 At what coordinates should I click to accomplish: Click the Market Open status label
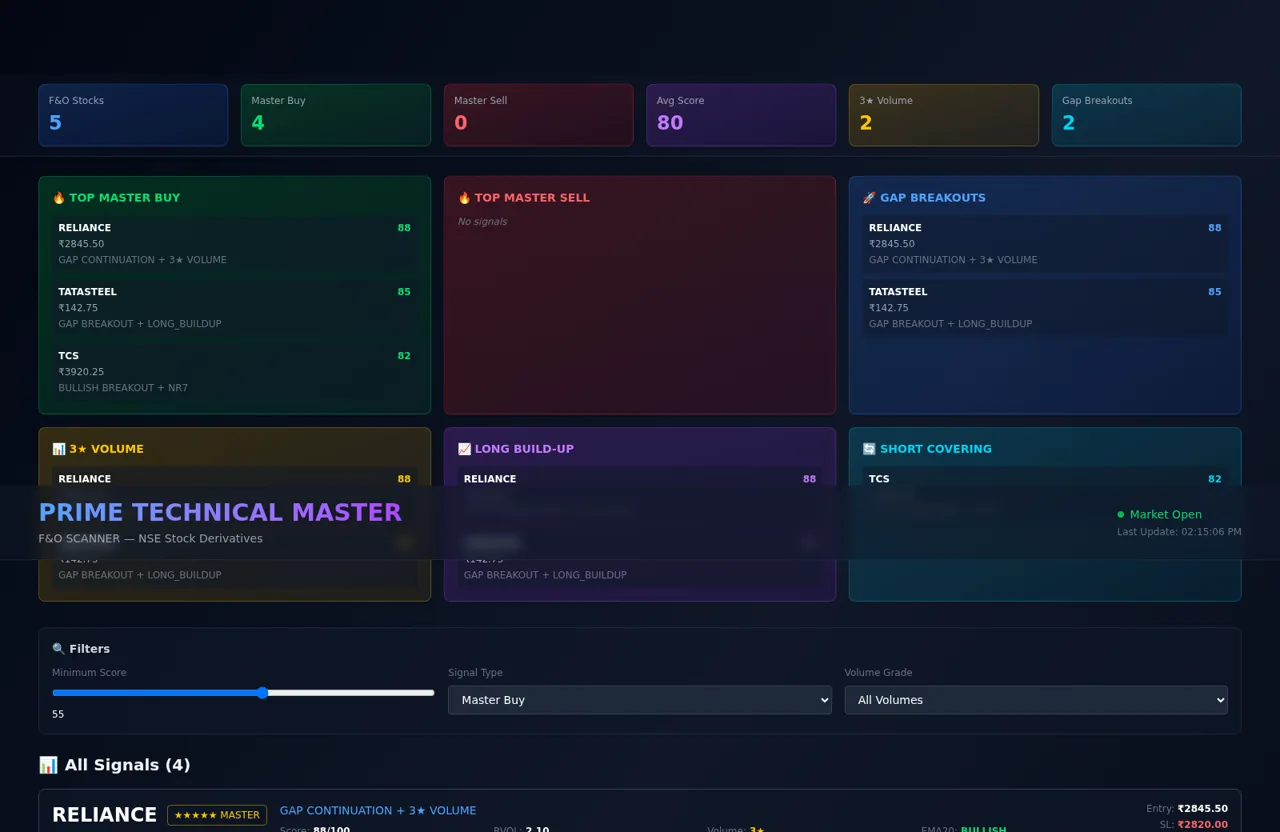(x=1166, y=515)
